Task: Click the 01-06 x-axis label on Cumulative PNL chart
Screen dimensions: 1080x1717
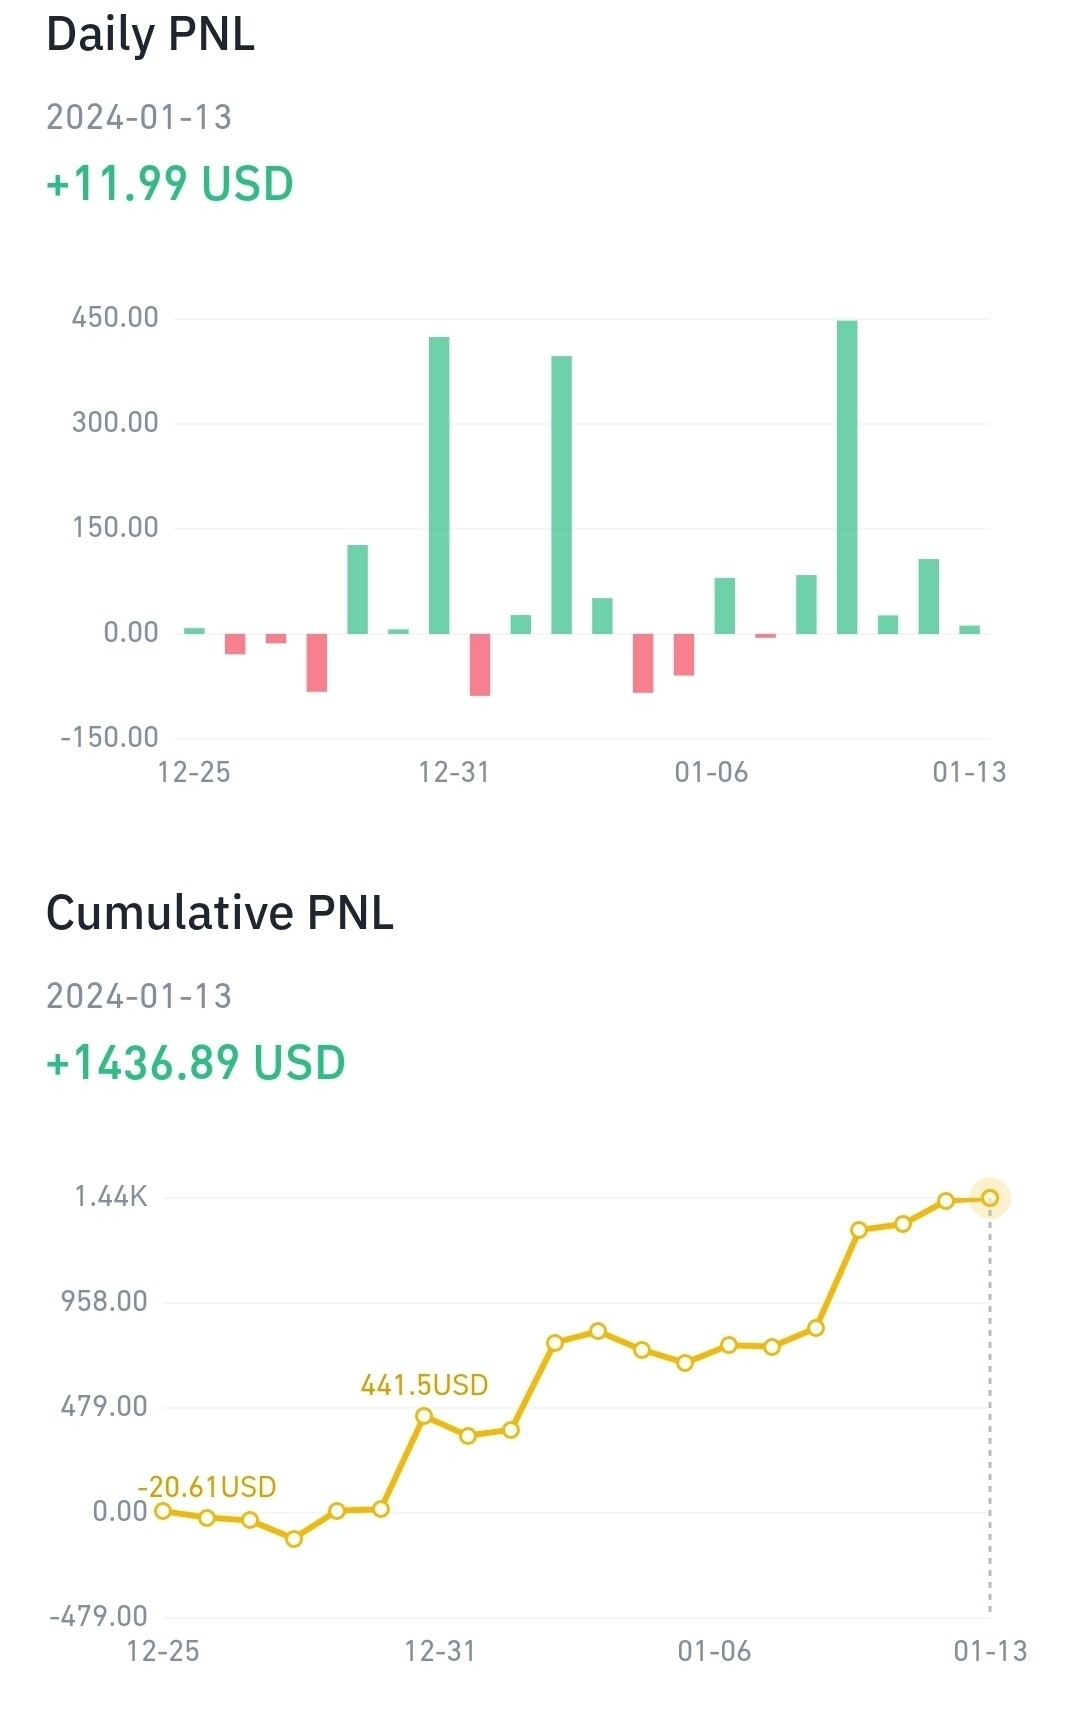Action: click(x=714, y=1651)
